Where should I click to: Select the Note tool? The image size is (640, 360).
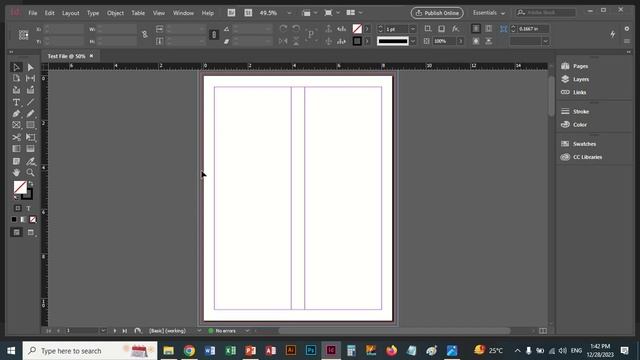point(16,162)
